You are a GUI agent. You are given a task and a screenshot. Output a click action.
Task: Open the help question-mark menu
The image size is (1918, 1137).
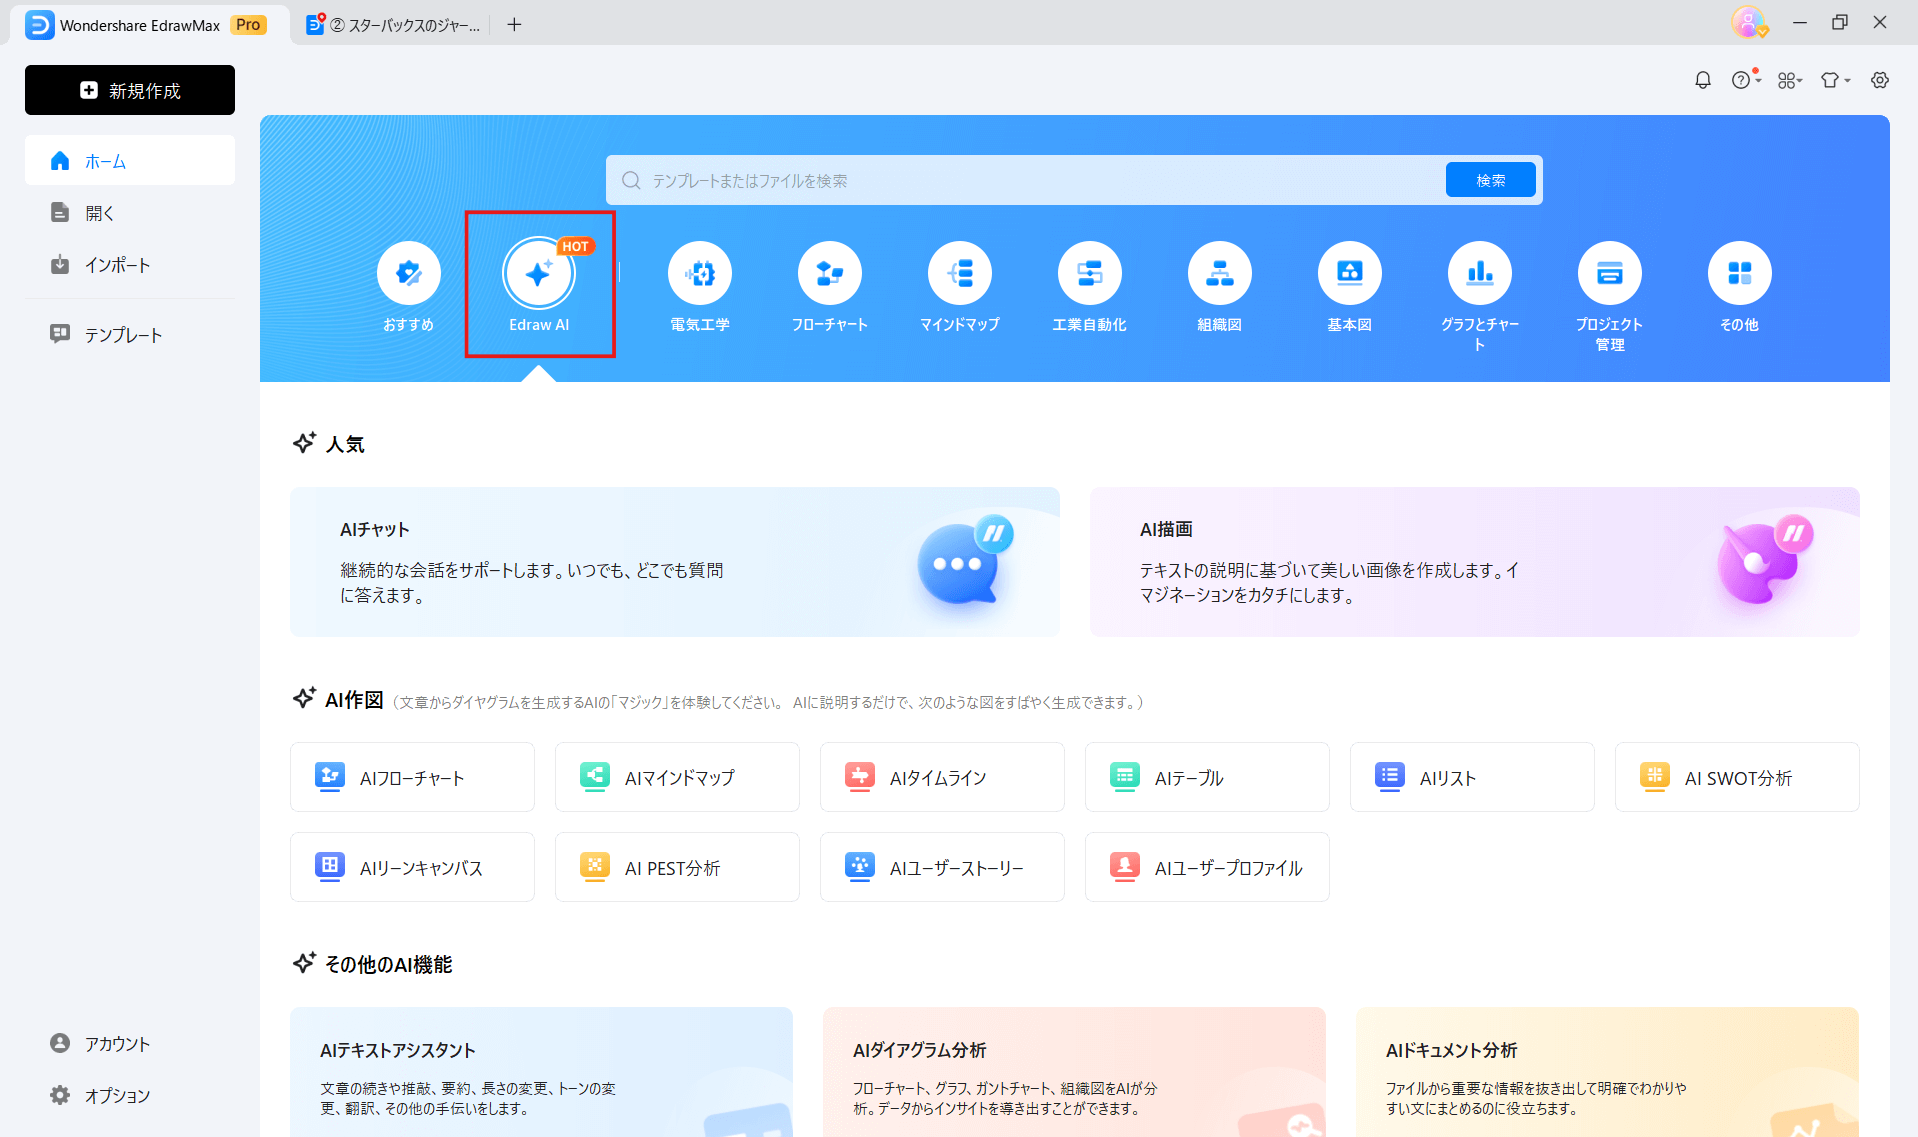click(x=1746, y=80)
